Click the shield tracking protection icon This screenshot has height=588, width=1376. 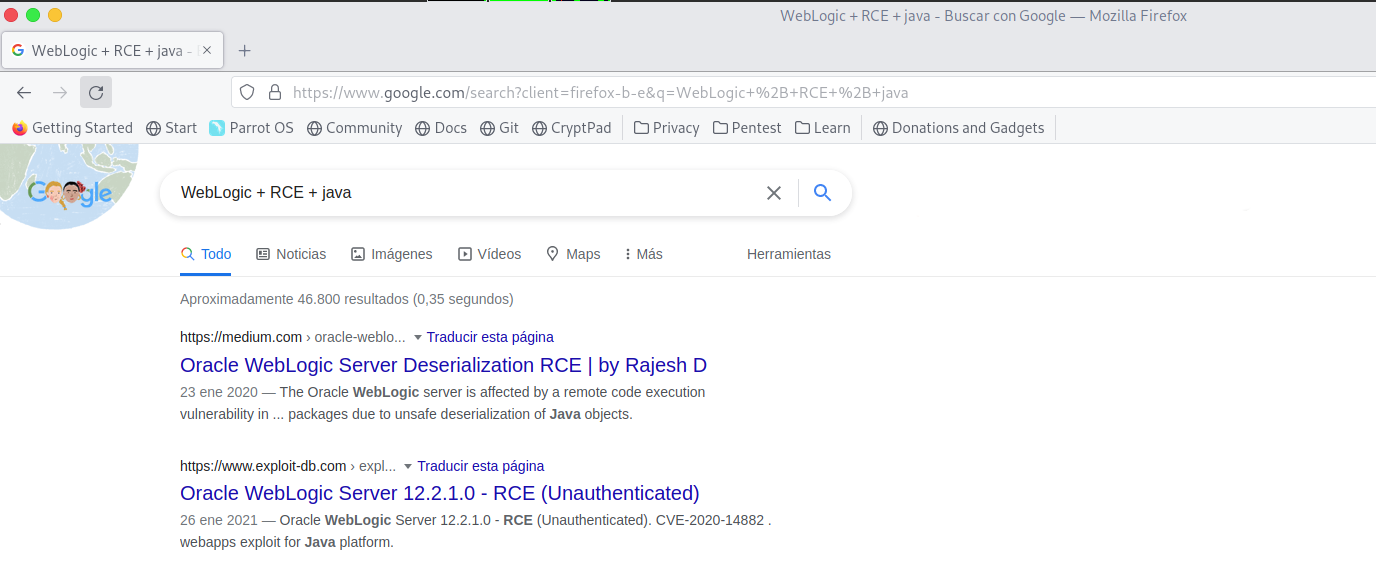248,93
